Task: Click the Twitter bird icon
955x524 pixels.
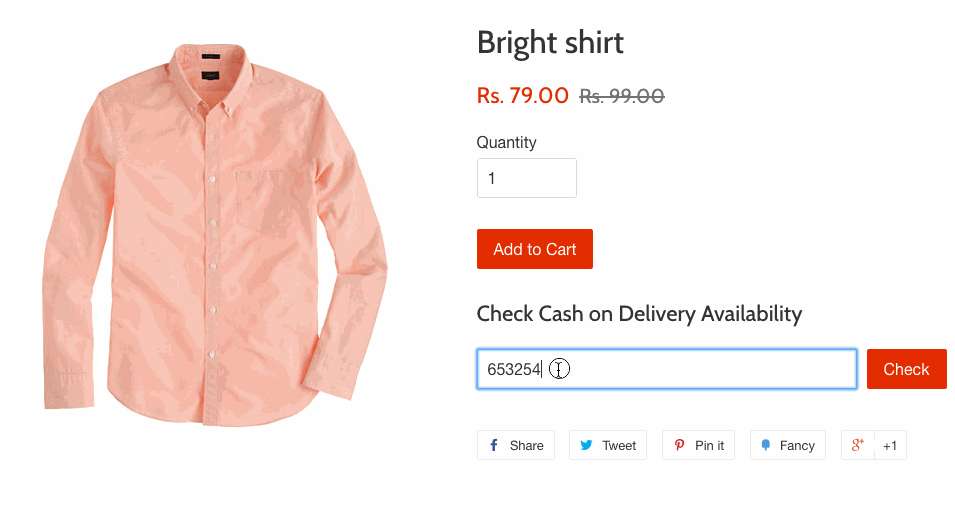Action: pyautogui.click(x=586, y=446)
